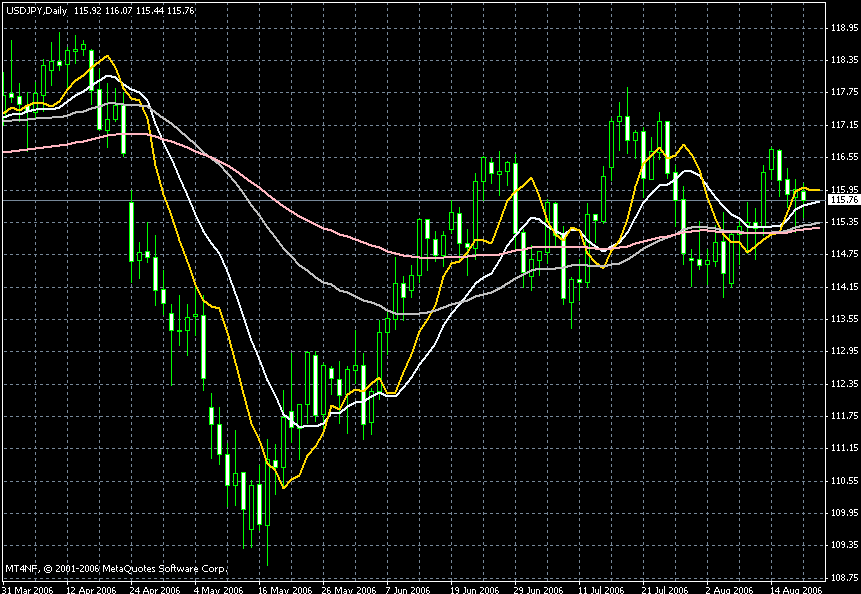Click the 112.35 price axis label
Image resolution: width=861 pixels, height=594 pixels.
pyautogui.click(x=845, y=384)
